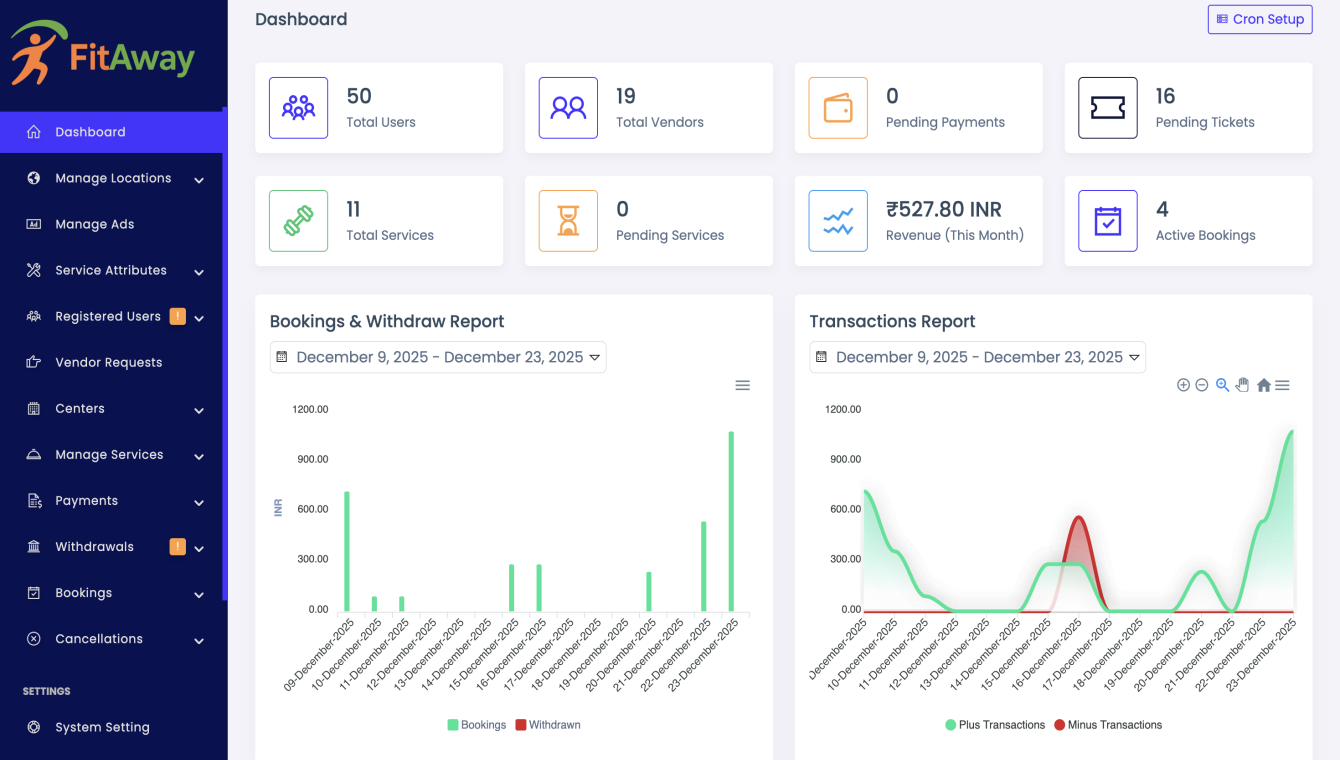Click the home reset icon on Transactions chart

[1263, 385]
